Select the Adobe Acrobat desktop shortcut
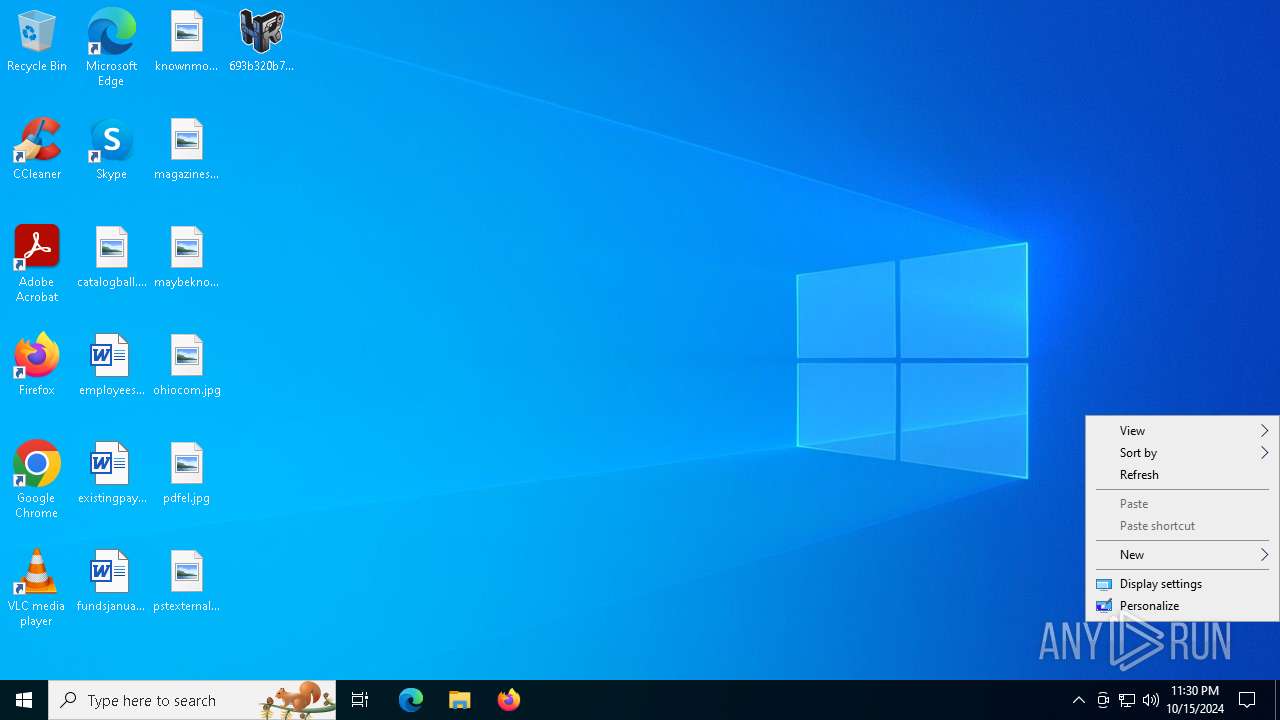The image size is (1280, 720). [x=37, y=264]
